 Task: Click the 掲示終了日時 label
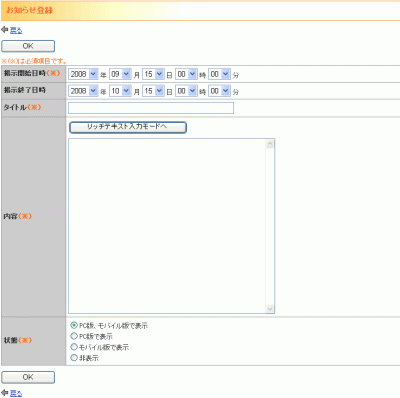pos(25,90)
